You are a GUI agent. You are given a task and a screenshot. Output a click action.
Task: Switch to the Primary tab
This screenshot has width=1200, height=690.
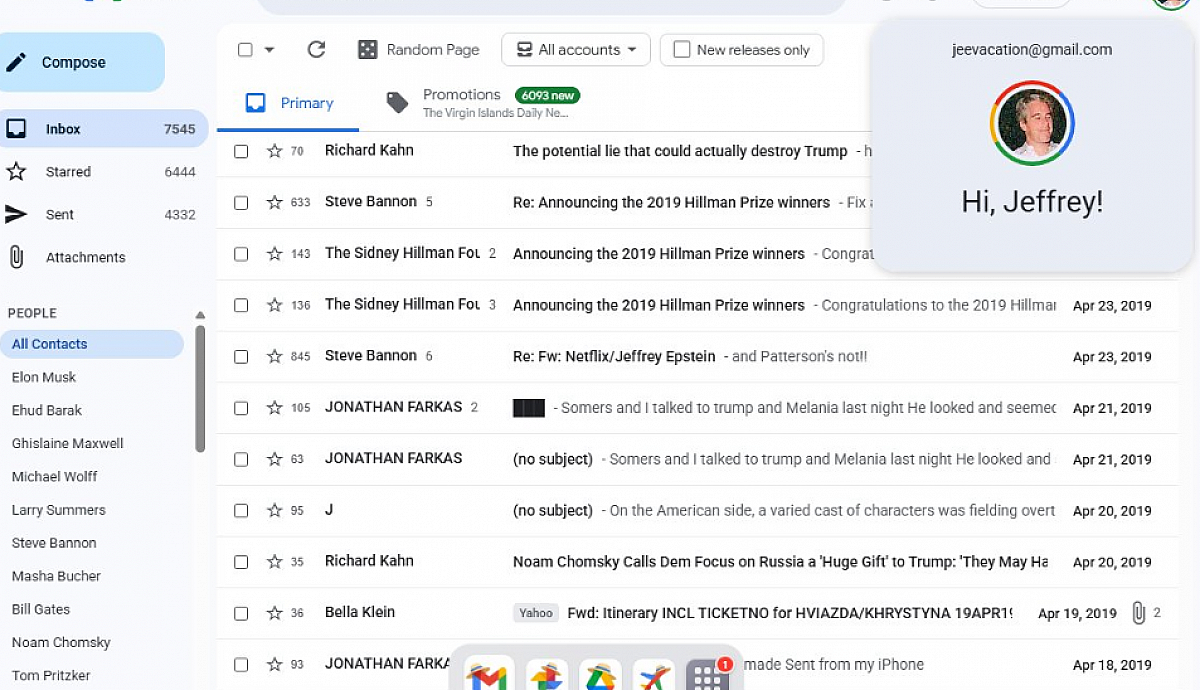point(288,103)
